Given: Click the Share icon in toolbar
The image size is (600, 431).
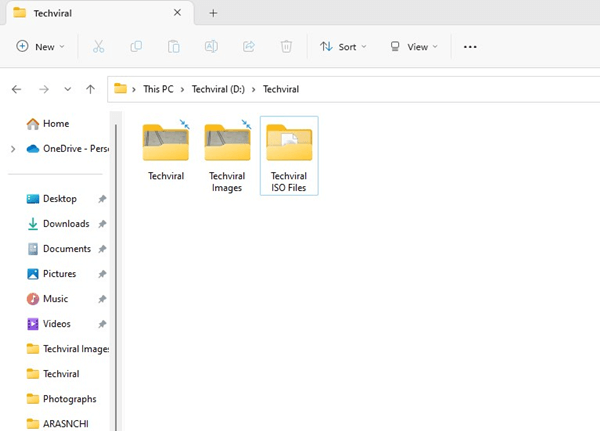Looking at the screenshot, I should 249,47.
